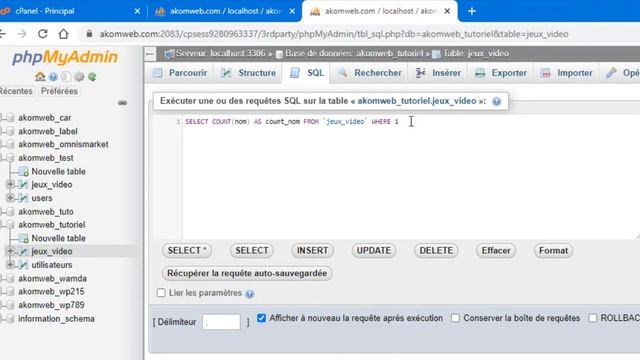Click Nouvelle table icon under akomweb_tutoriel
Image resolution: width=640 pixels, height=360 pixels.
(x=24, y=238)
